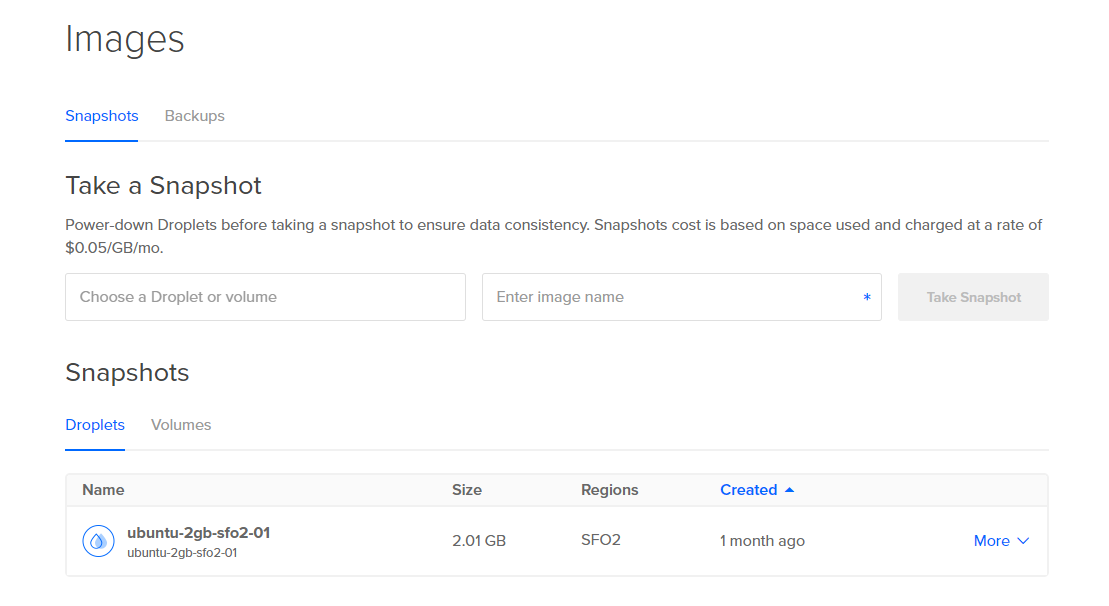
Task: Click the SFO2 region value
Action: click(600, 540)
